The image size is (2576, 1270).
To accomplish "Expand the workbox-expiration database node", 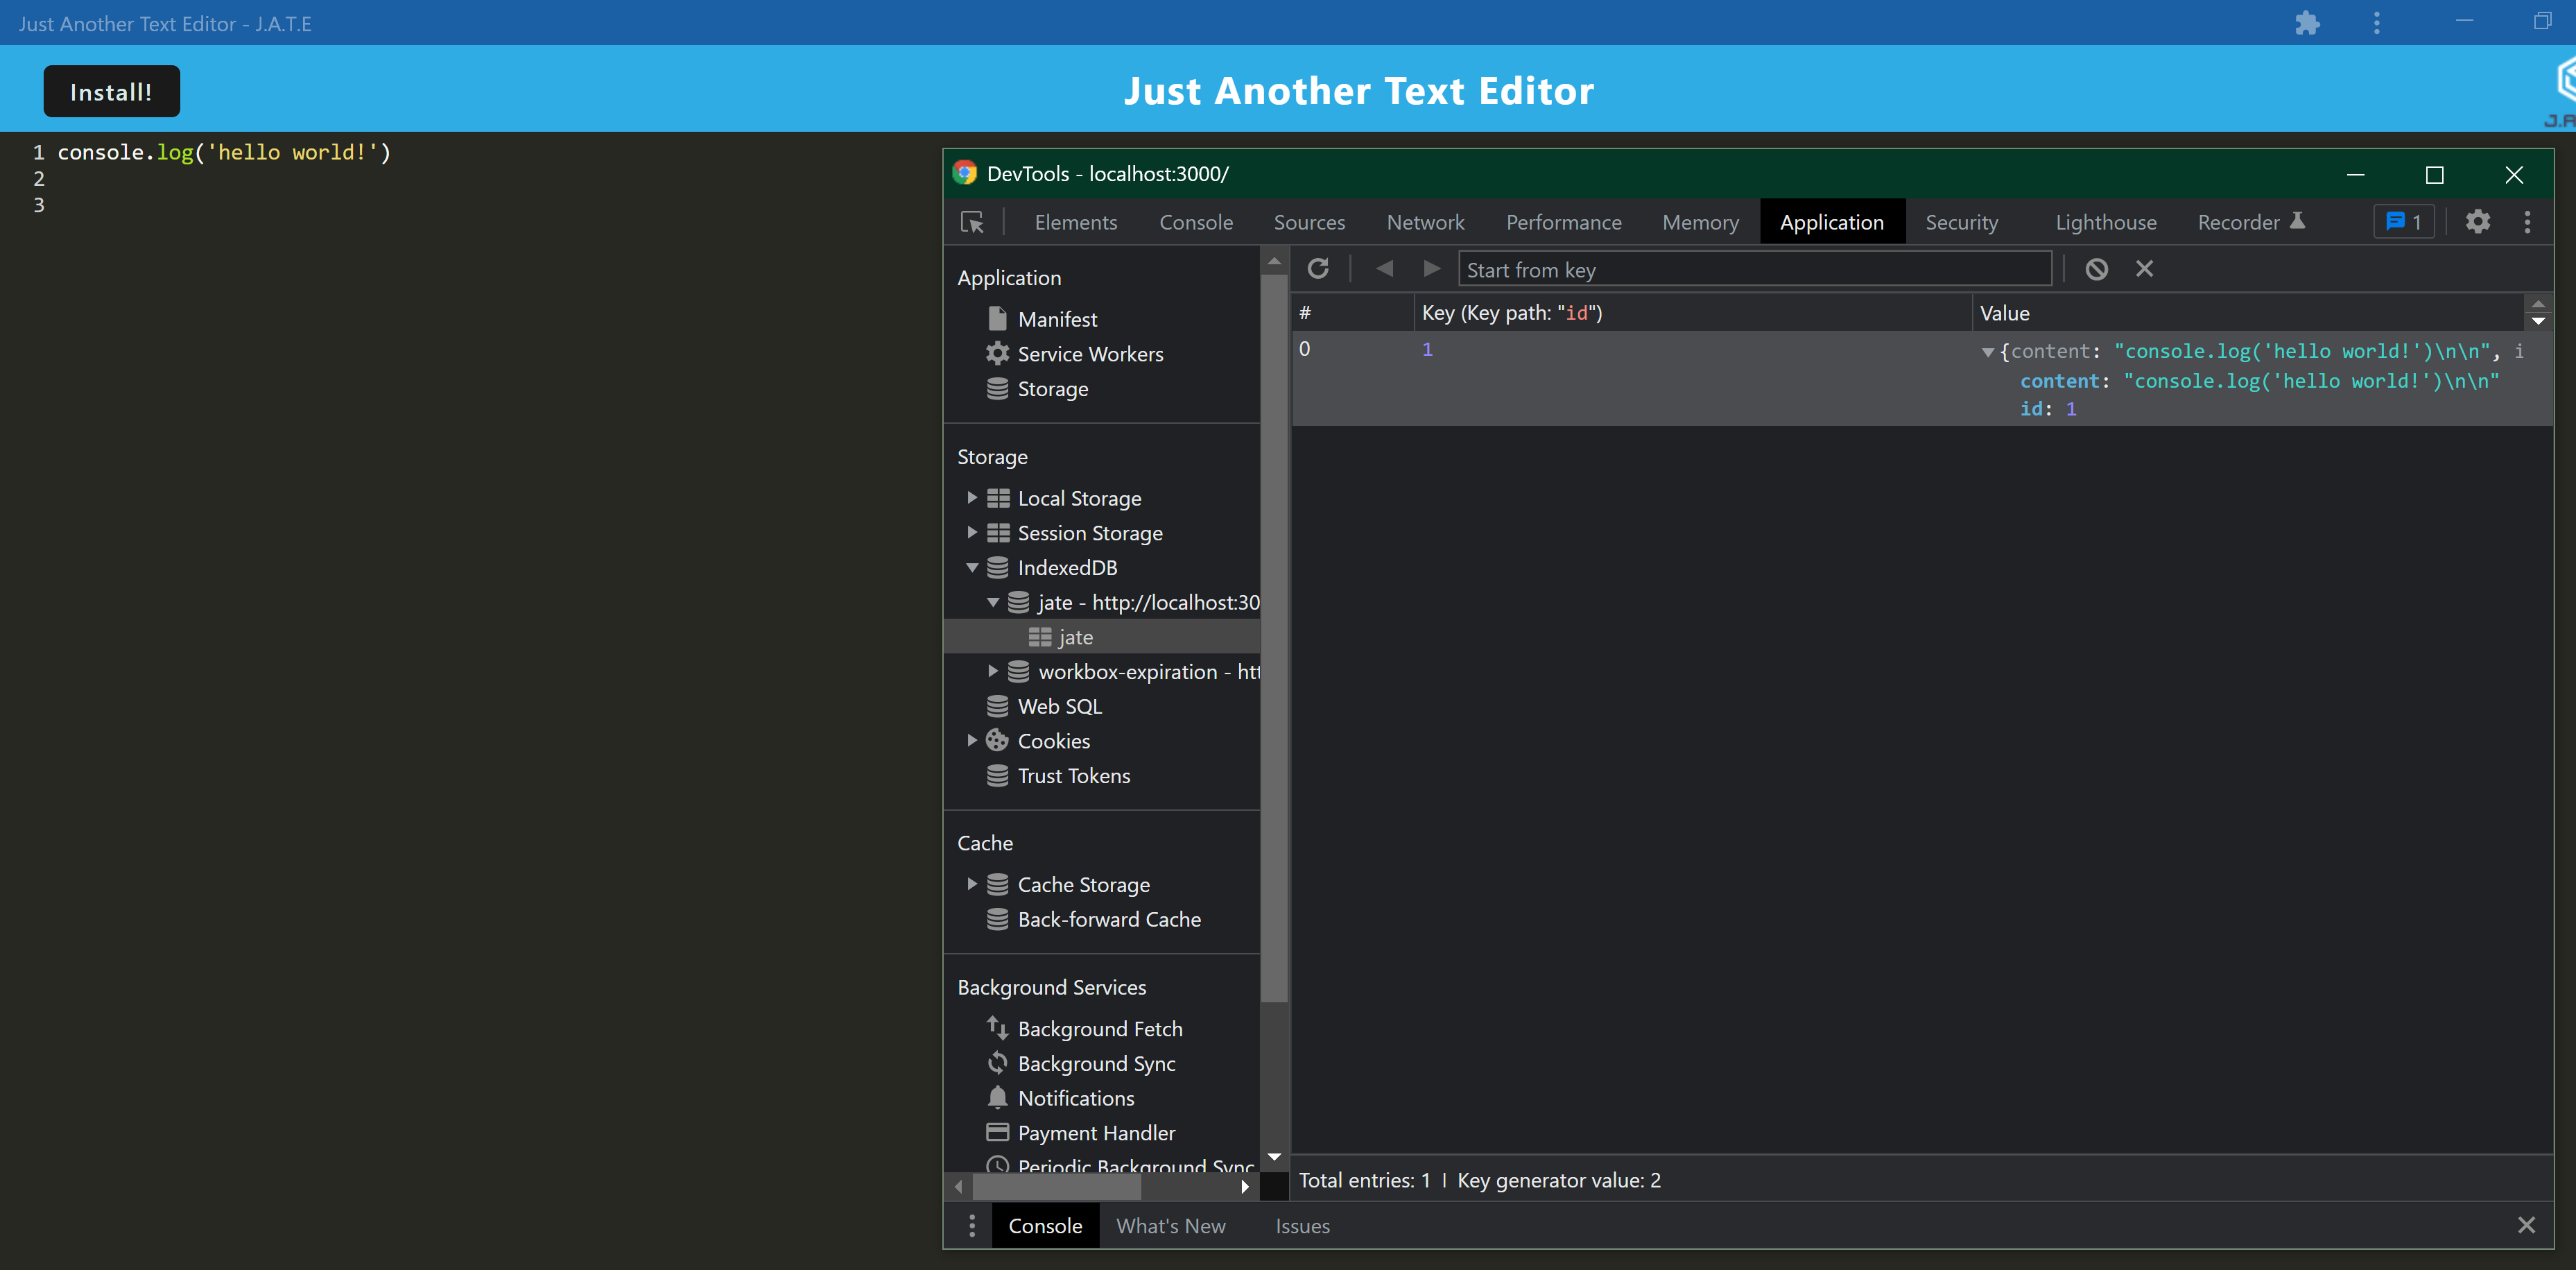I will click(x=992, y=672).
